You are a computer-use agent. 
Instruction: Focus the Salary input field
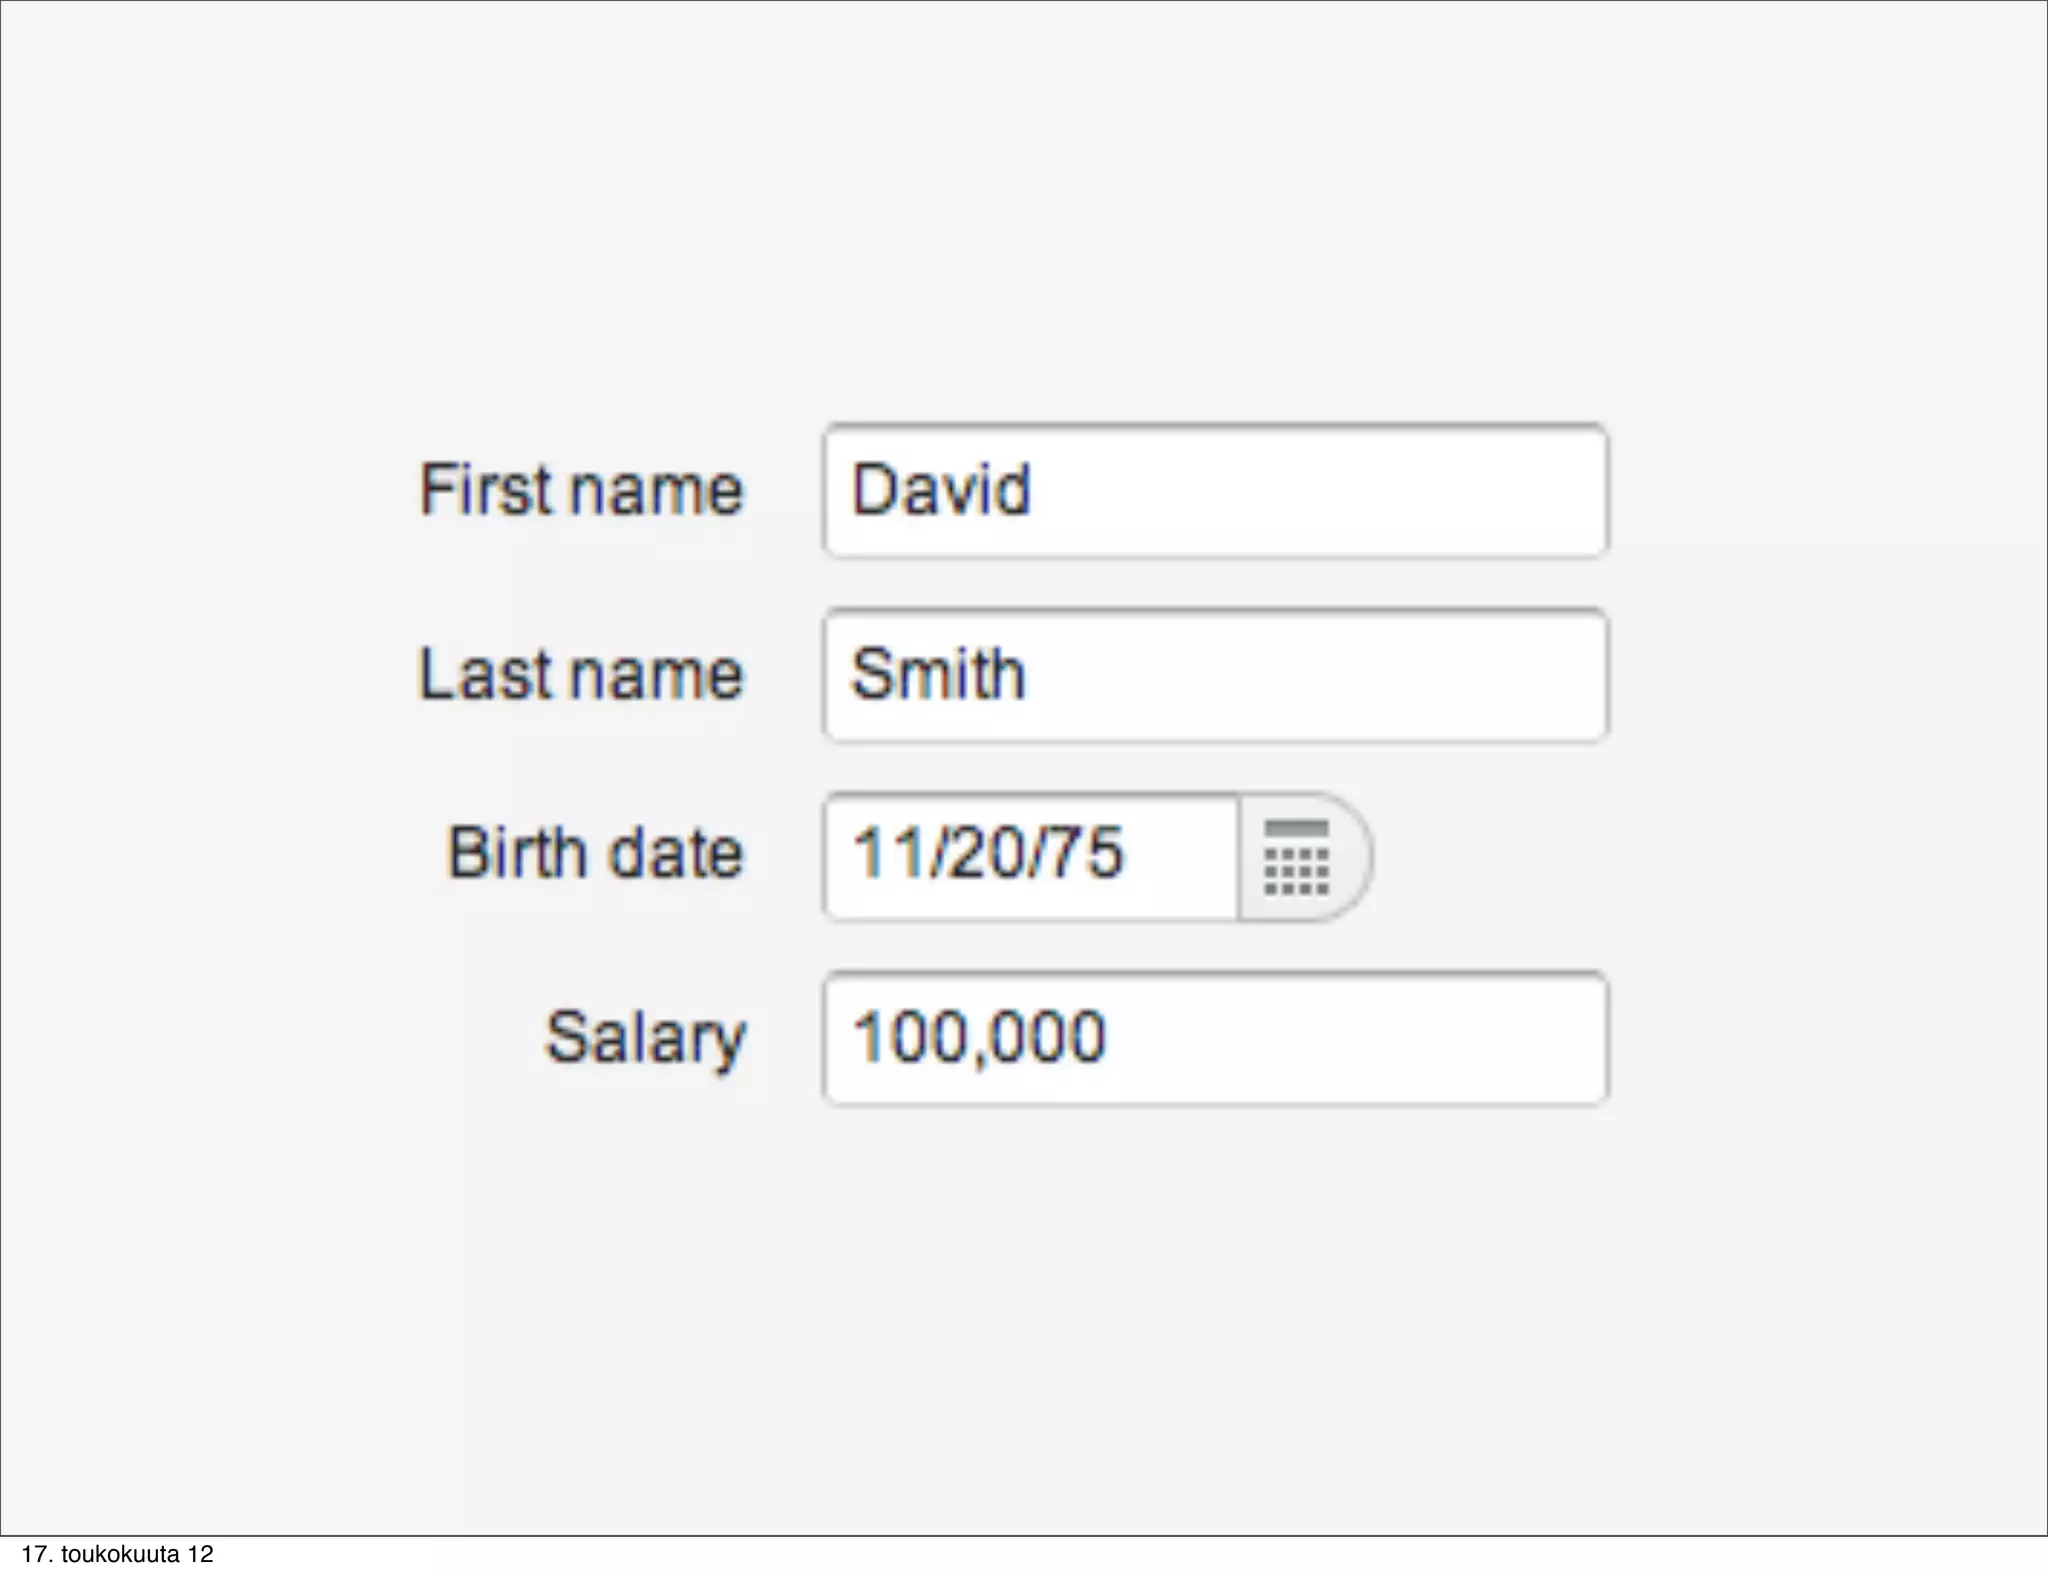(1215, 1039)
